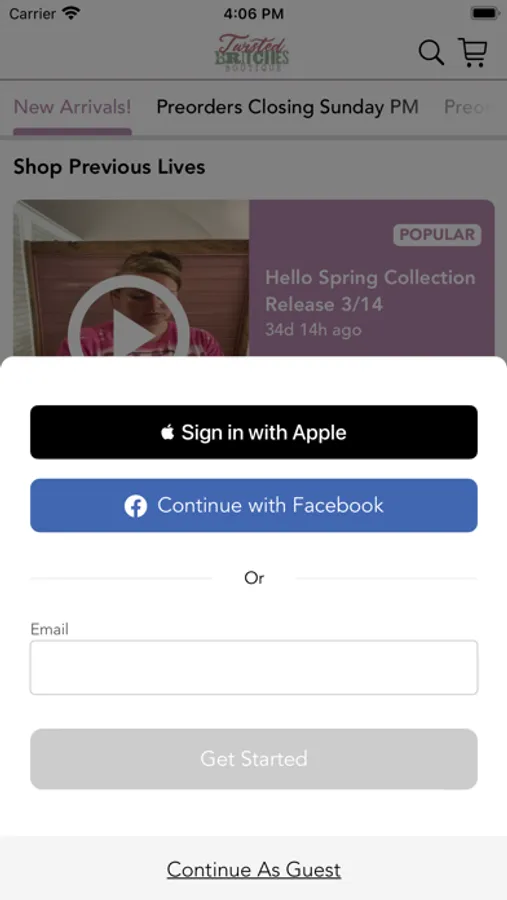507x900 pixels.
Task: Tap the battery indicator icon
Action: tap(485, 13)
